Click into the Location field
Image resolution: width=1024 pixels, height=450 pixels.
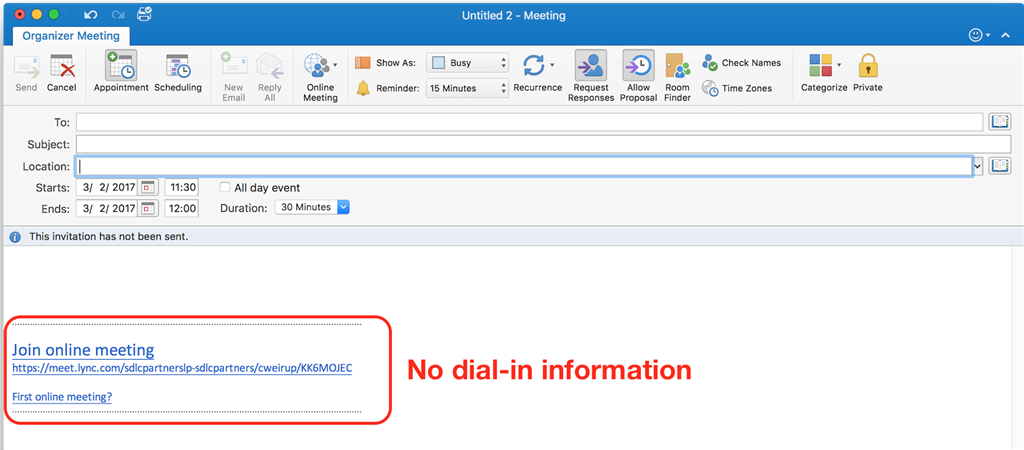pyautogui.click(x=524, y=166)
